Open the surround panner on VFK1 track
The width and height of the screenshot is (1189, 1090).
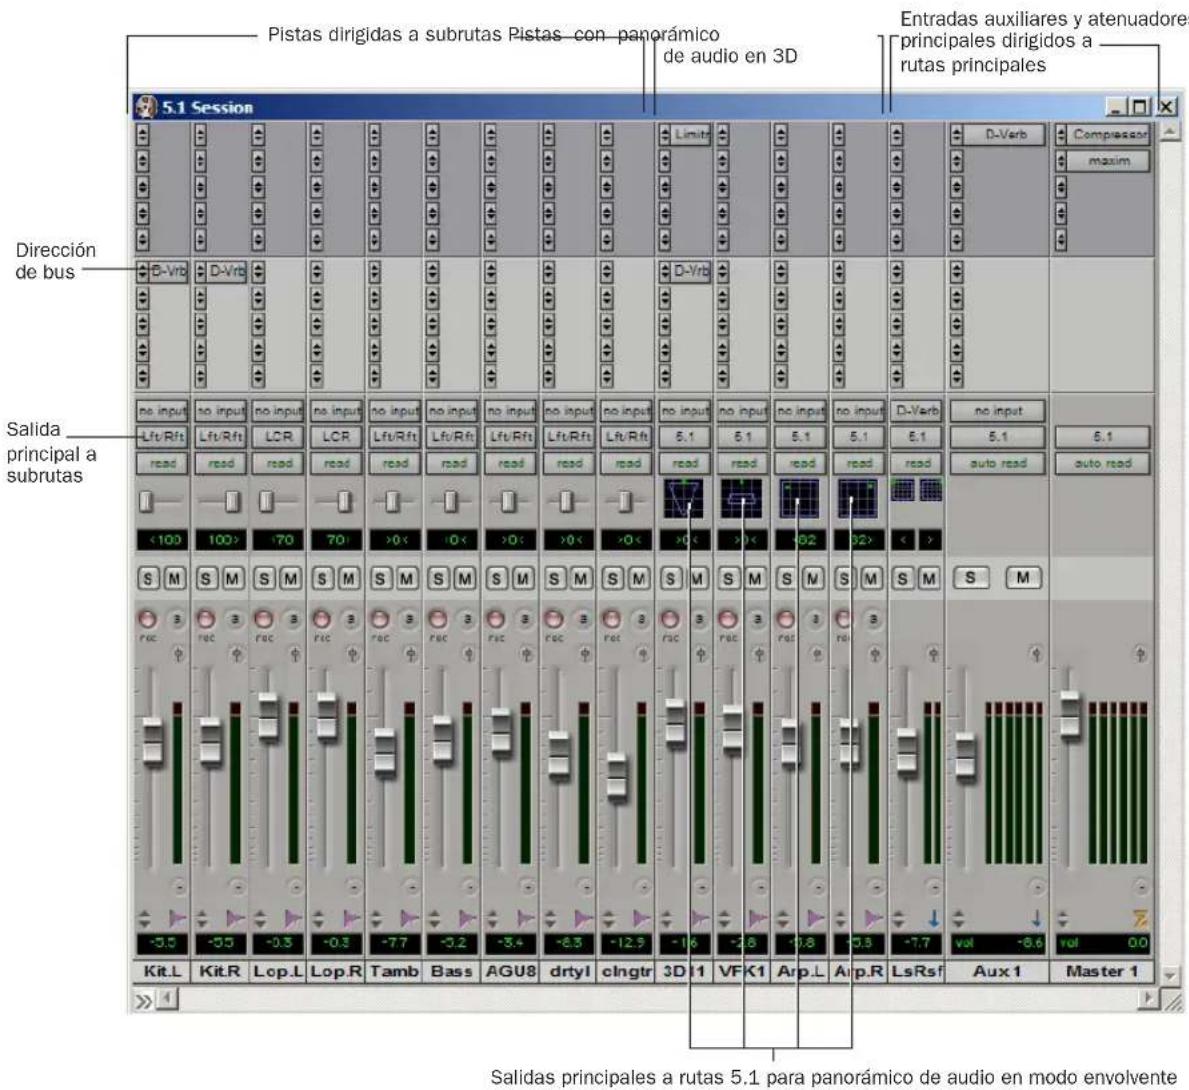click(x=742, y=498)
